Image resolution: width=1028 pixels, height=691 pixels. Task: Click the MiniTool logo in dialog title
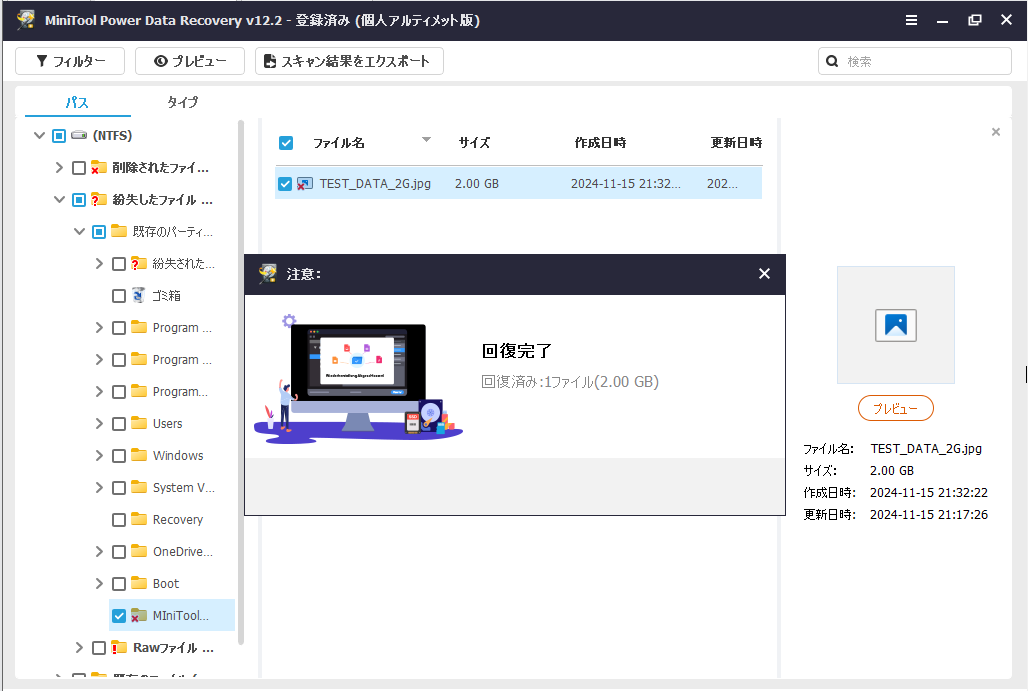click(267, 273)
